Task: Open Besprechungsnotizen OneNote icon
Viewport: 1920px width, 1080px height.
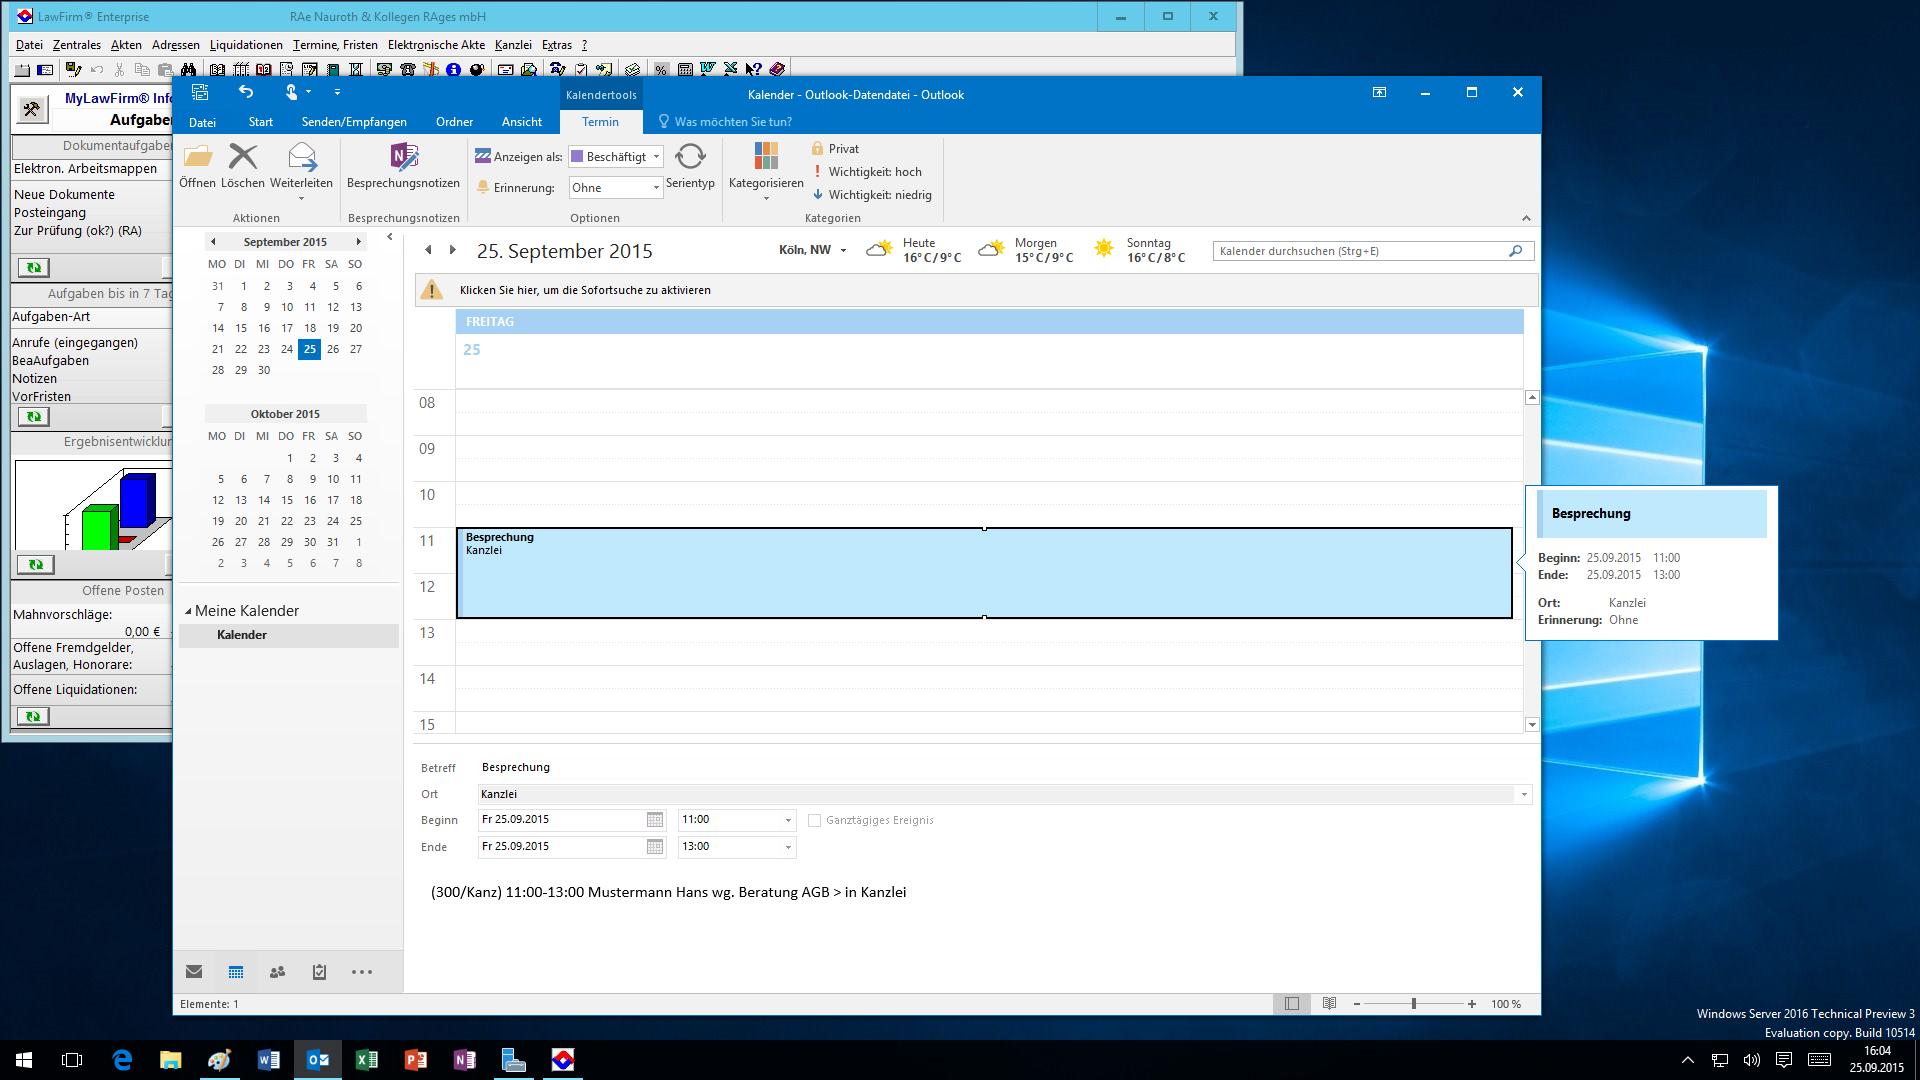Action: click(403, 157)
